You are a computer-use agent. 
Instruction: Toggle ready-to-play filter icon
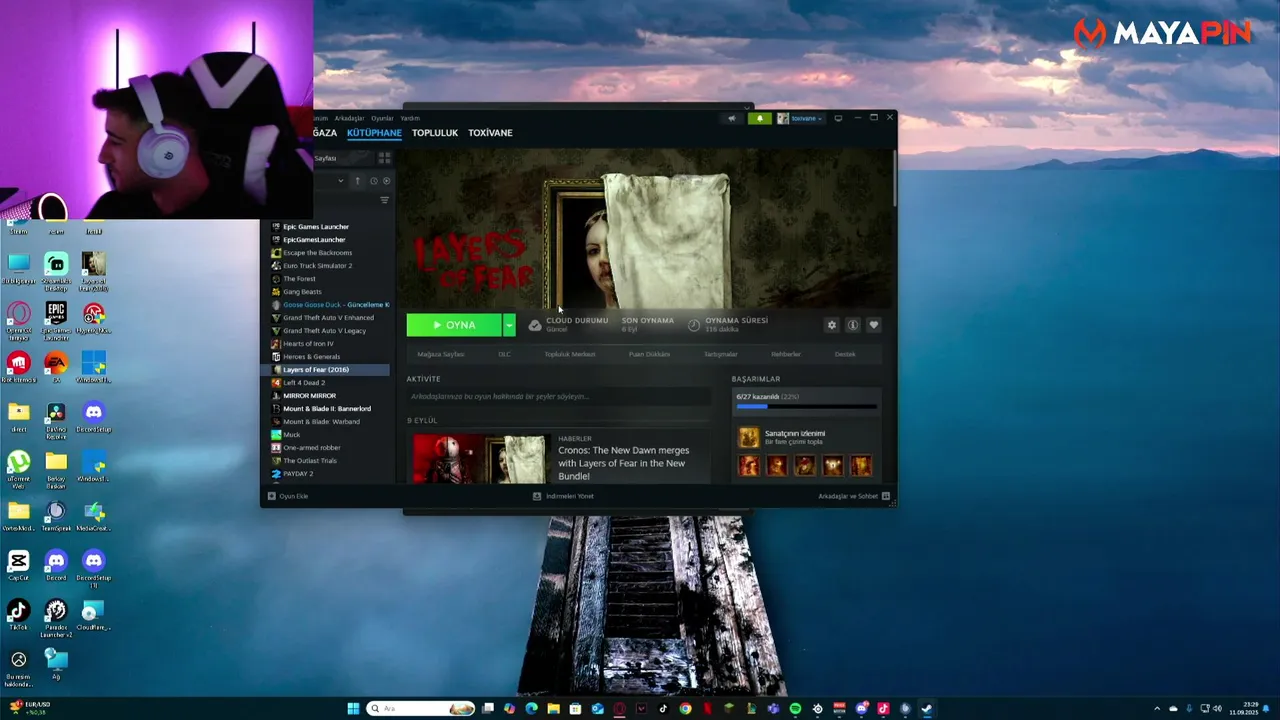tap(387, 181)
